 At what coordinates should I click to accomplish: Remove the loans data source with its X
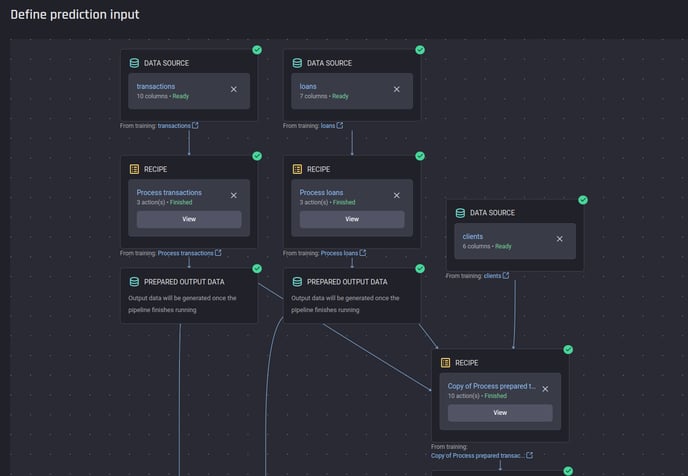(x=397, y=89)
